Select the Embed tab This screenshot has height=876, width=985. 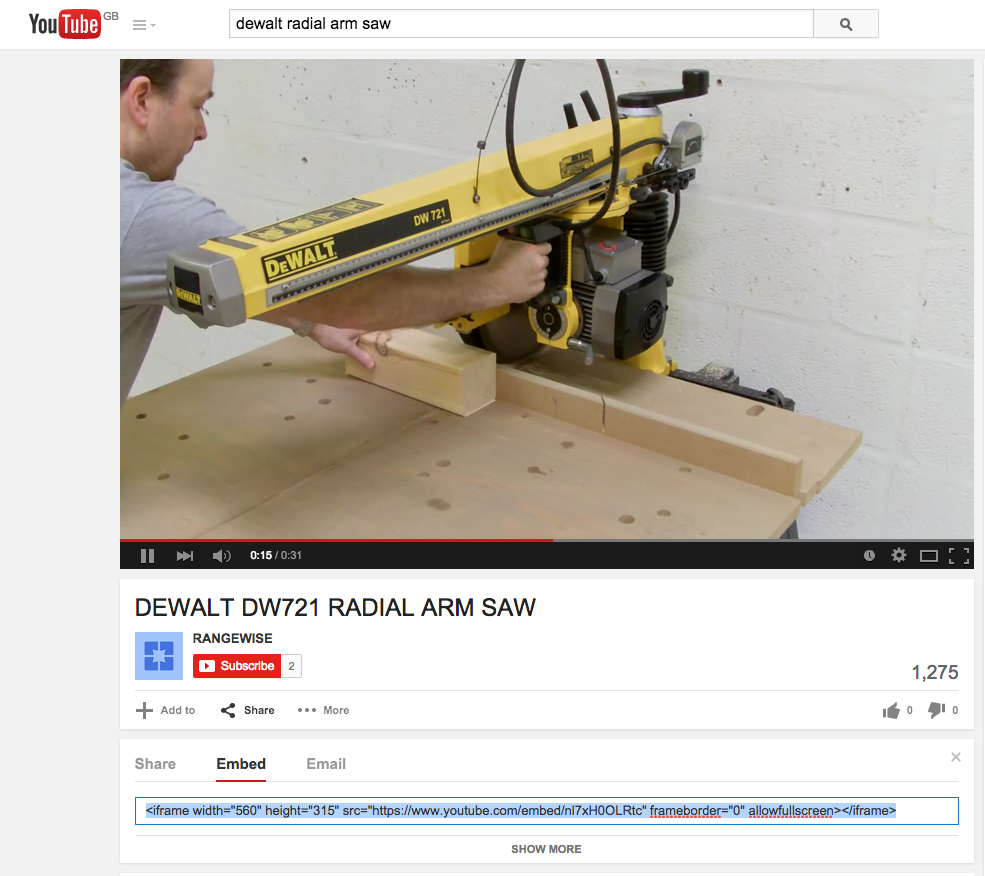[241, 764]
